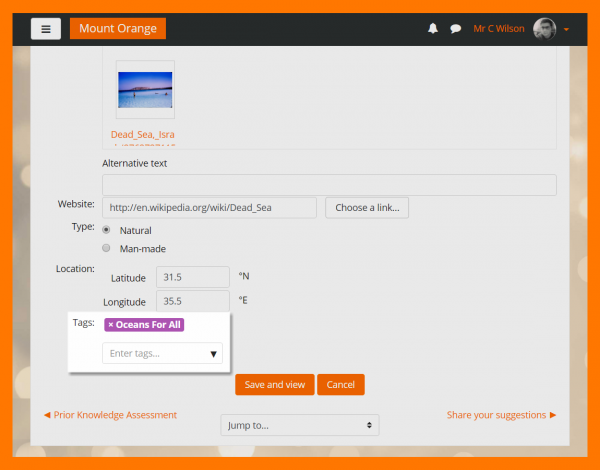
Task: Focus the Latitude input field
Action: click(x=192, y=277)
